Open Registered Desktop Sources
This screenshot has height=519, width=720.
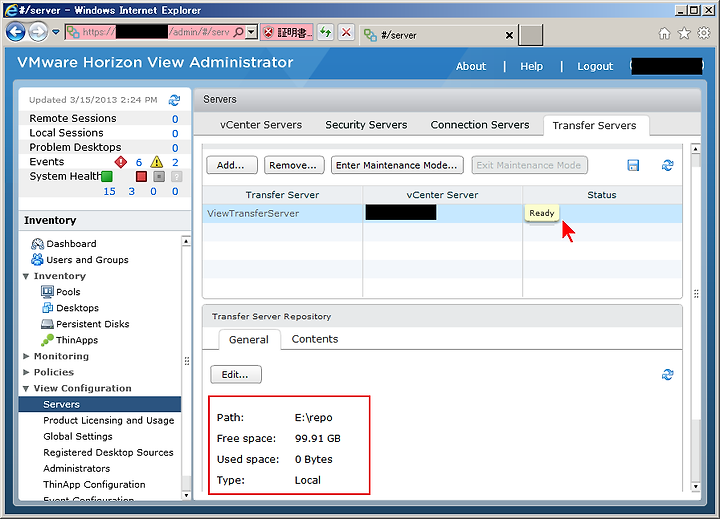[x=108, y=453]
